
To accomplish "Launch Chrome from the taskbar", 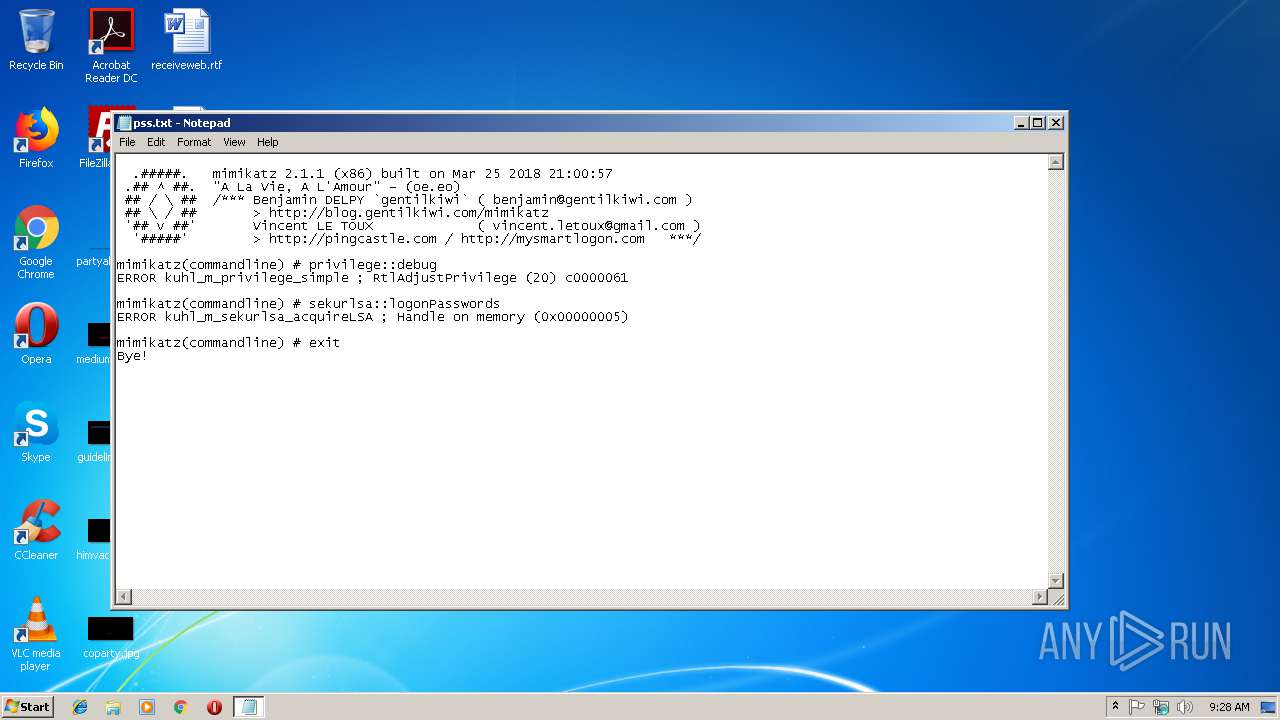I will coord(180,707).
